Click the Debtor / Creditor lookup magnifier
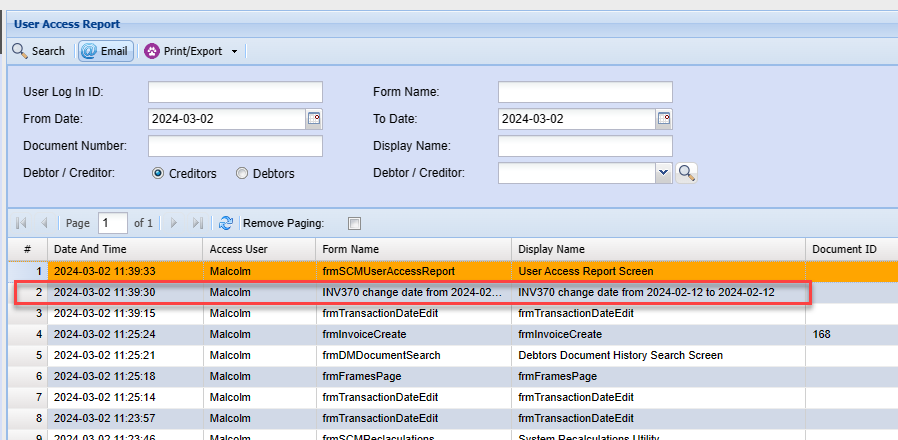 pyautogui.click(x=686, y=173)
